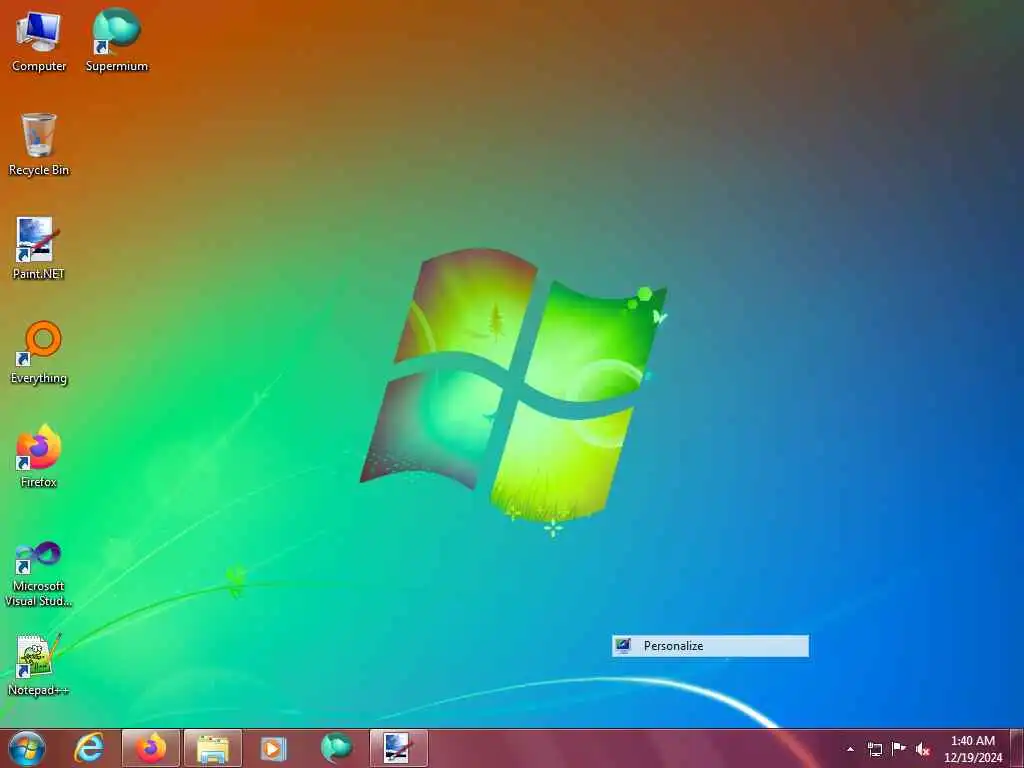Open the network status tray icon
The width and height of the screenshot is (1024, 768).
[874, 750]
